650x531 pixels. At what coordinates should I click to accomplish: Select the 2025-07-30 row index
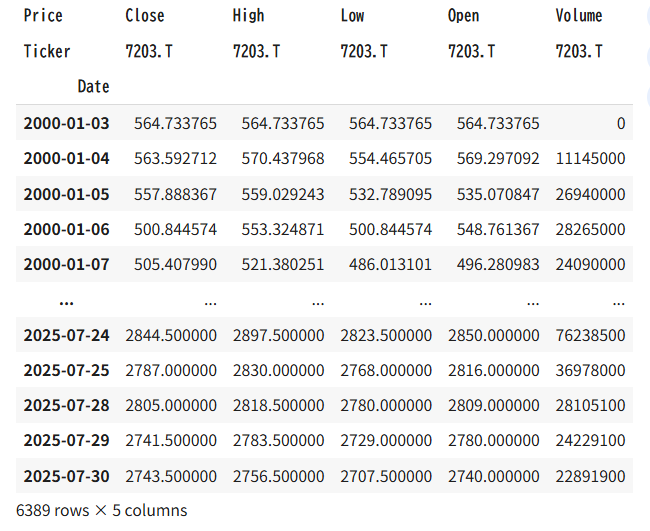[66, 476]
